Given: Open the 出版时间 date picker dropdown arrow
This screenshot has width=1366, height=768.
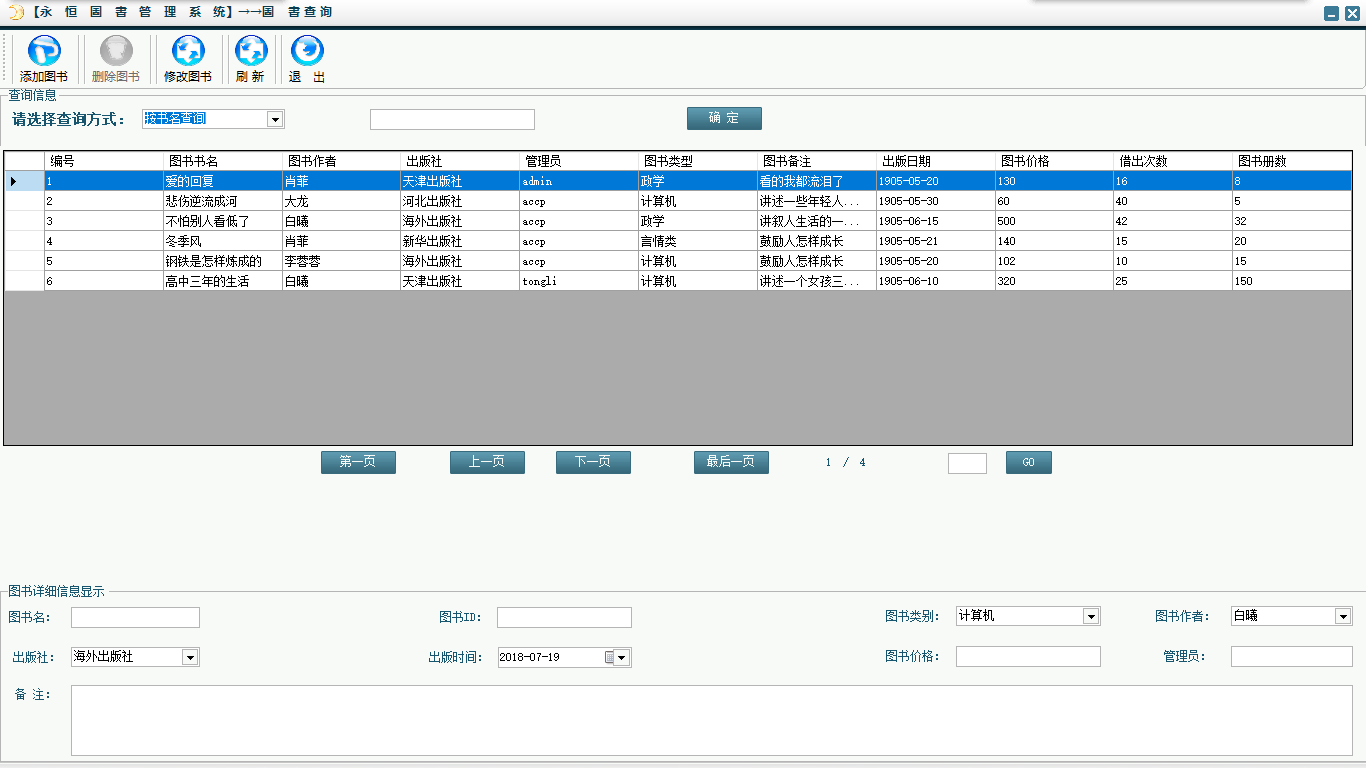Looking at the screenshot, I should (622, 658).
